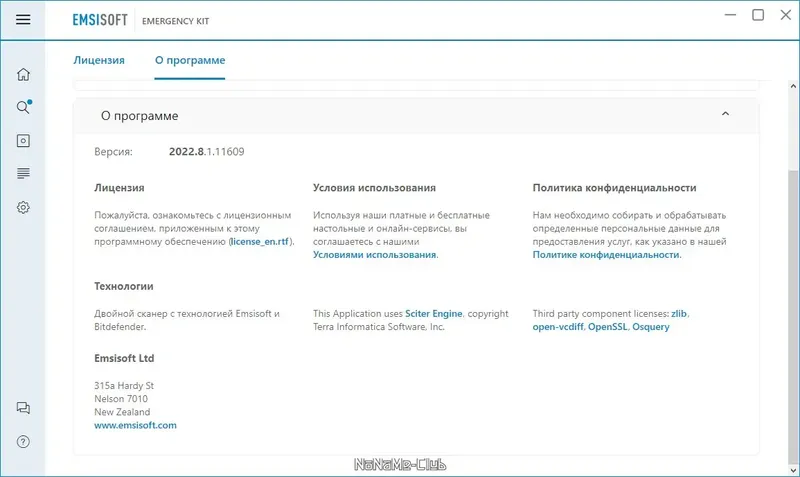Open the Help question mark icon
The height and width of the screenshot is (477, 800).
[x=23, y=442]
